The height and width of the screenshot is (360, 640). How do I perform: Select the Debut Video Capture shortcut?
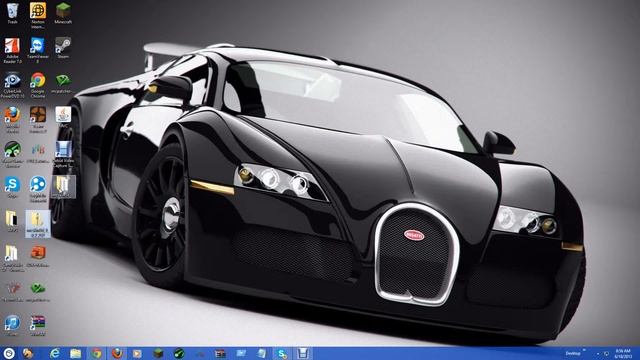click(63, 155)
